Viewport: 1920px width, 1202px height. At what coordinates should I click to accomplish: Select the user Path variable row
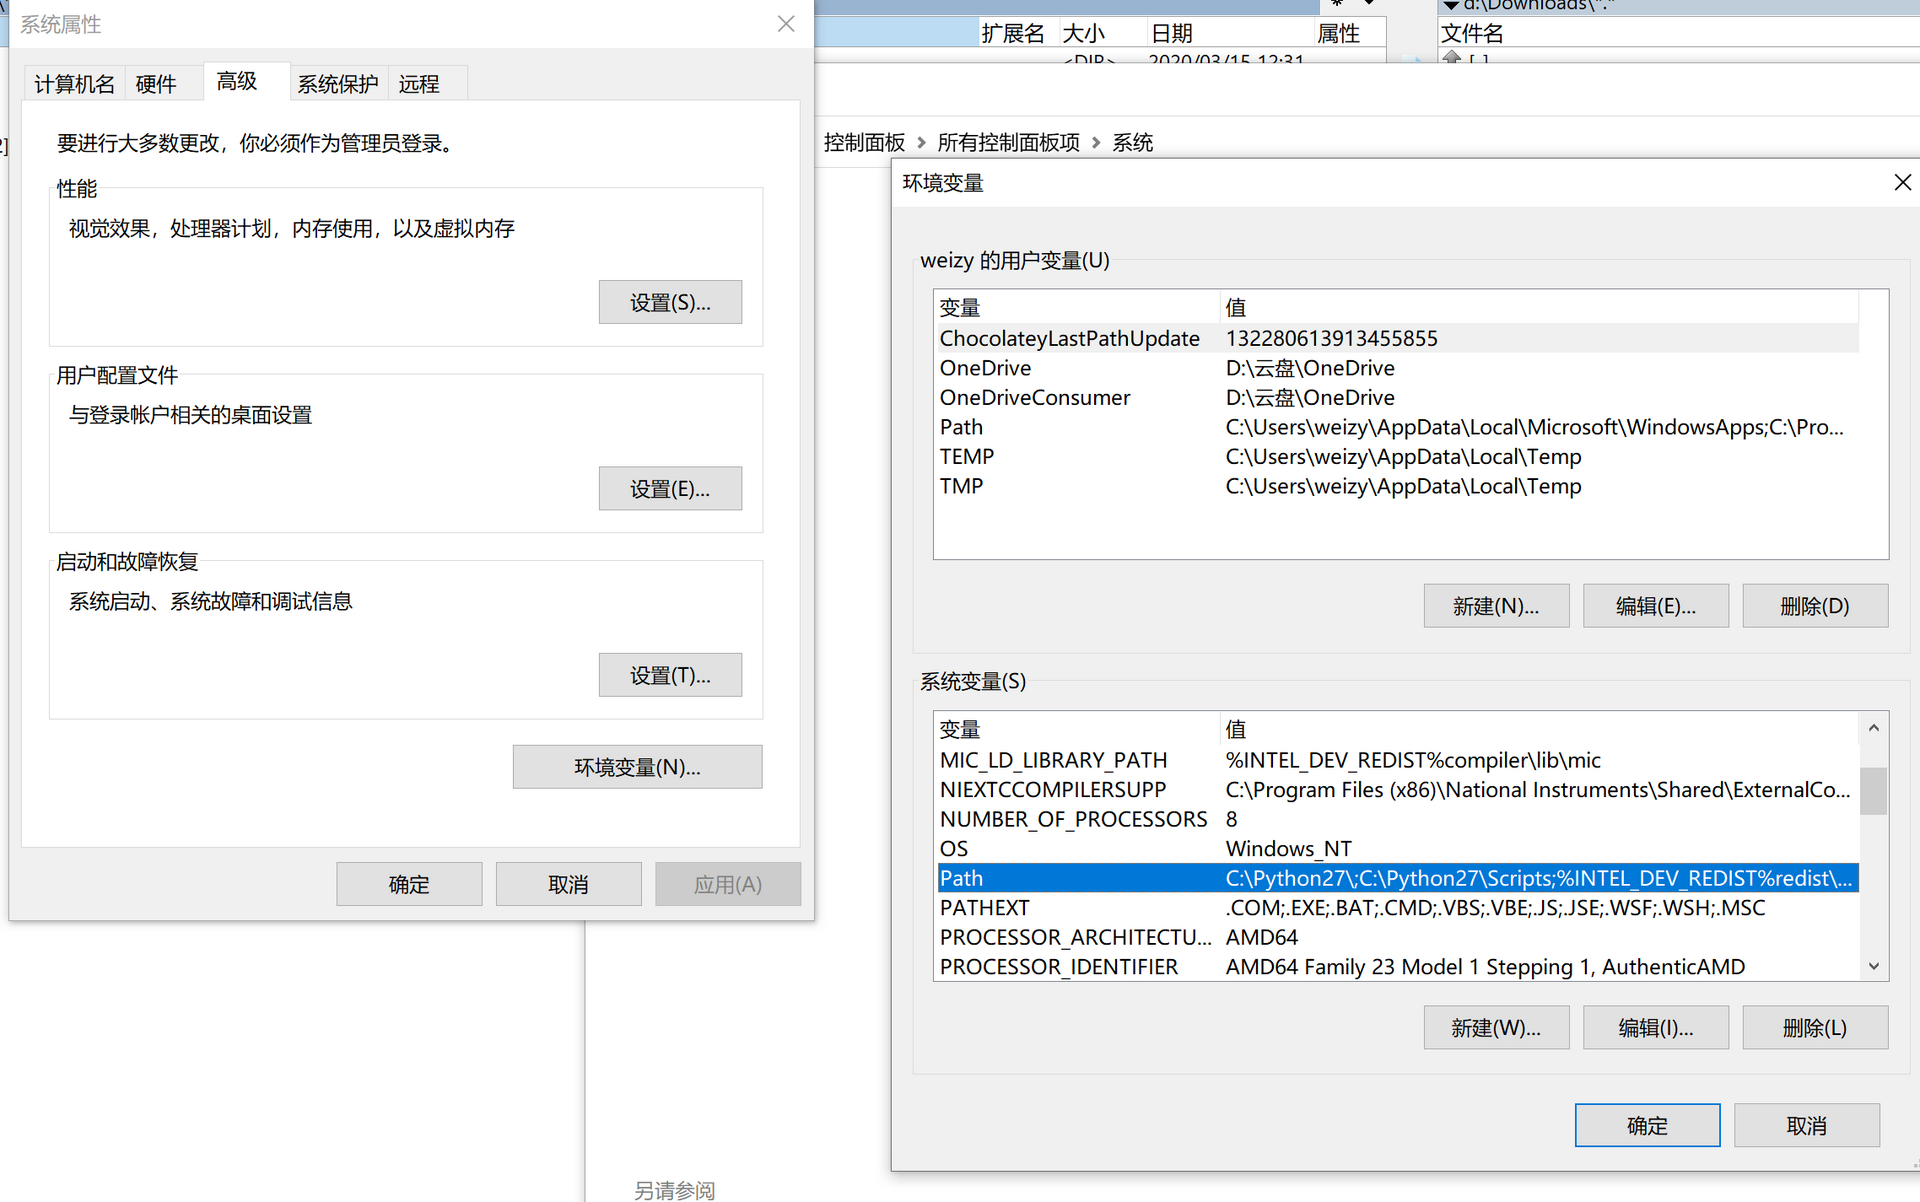(961, 427)
